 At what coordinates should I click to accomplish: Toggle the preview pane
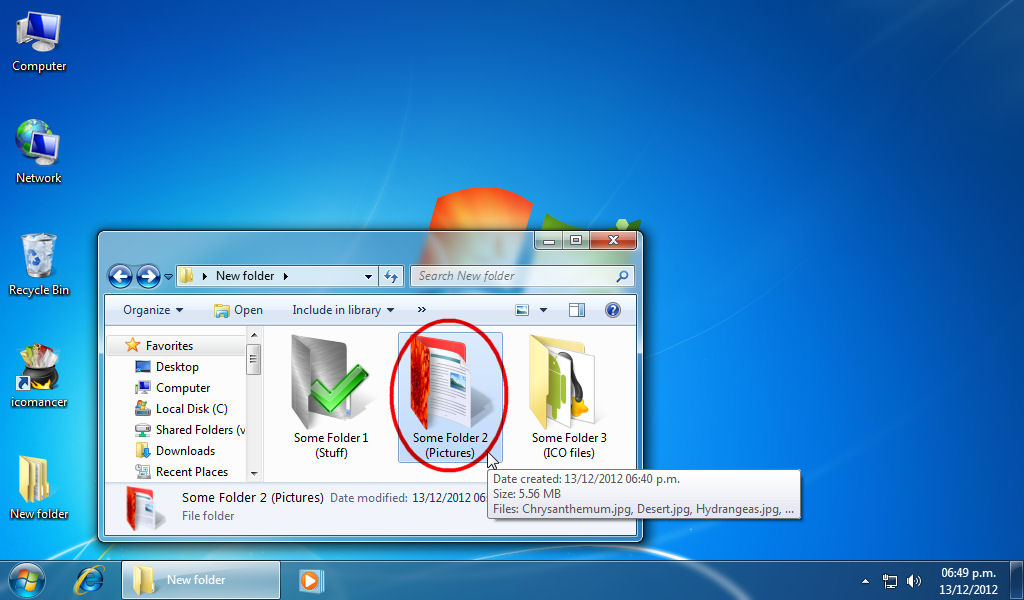point(577,310)
